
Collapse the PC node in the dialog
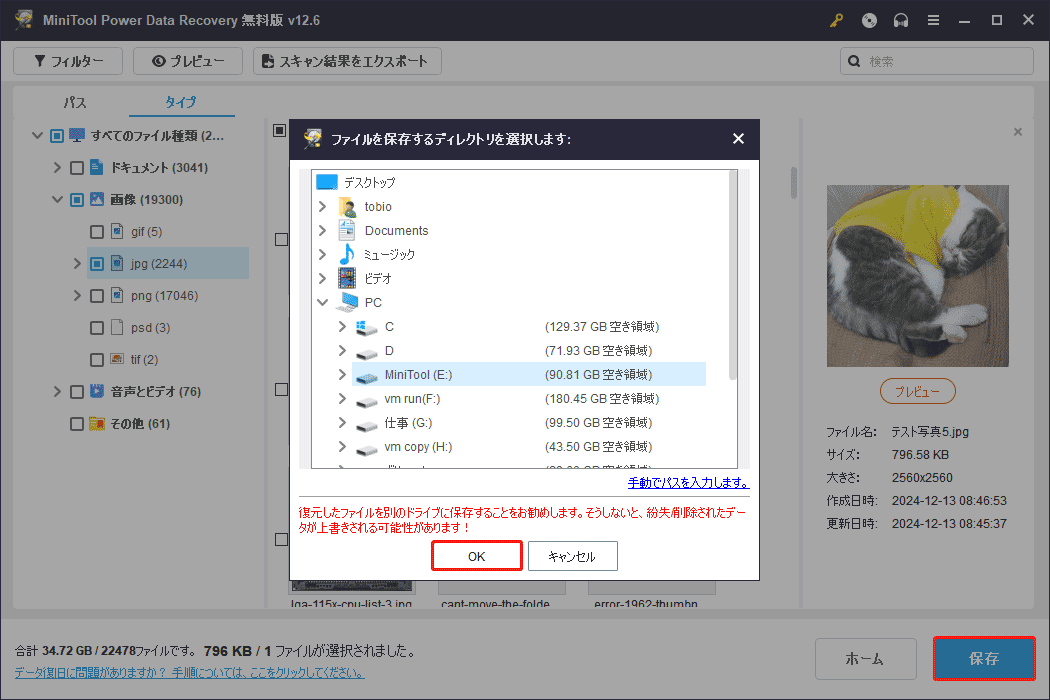pos(323,302)
